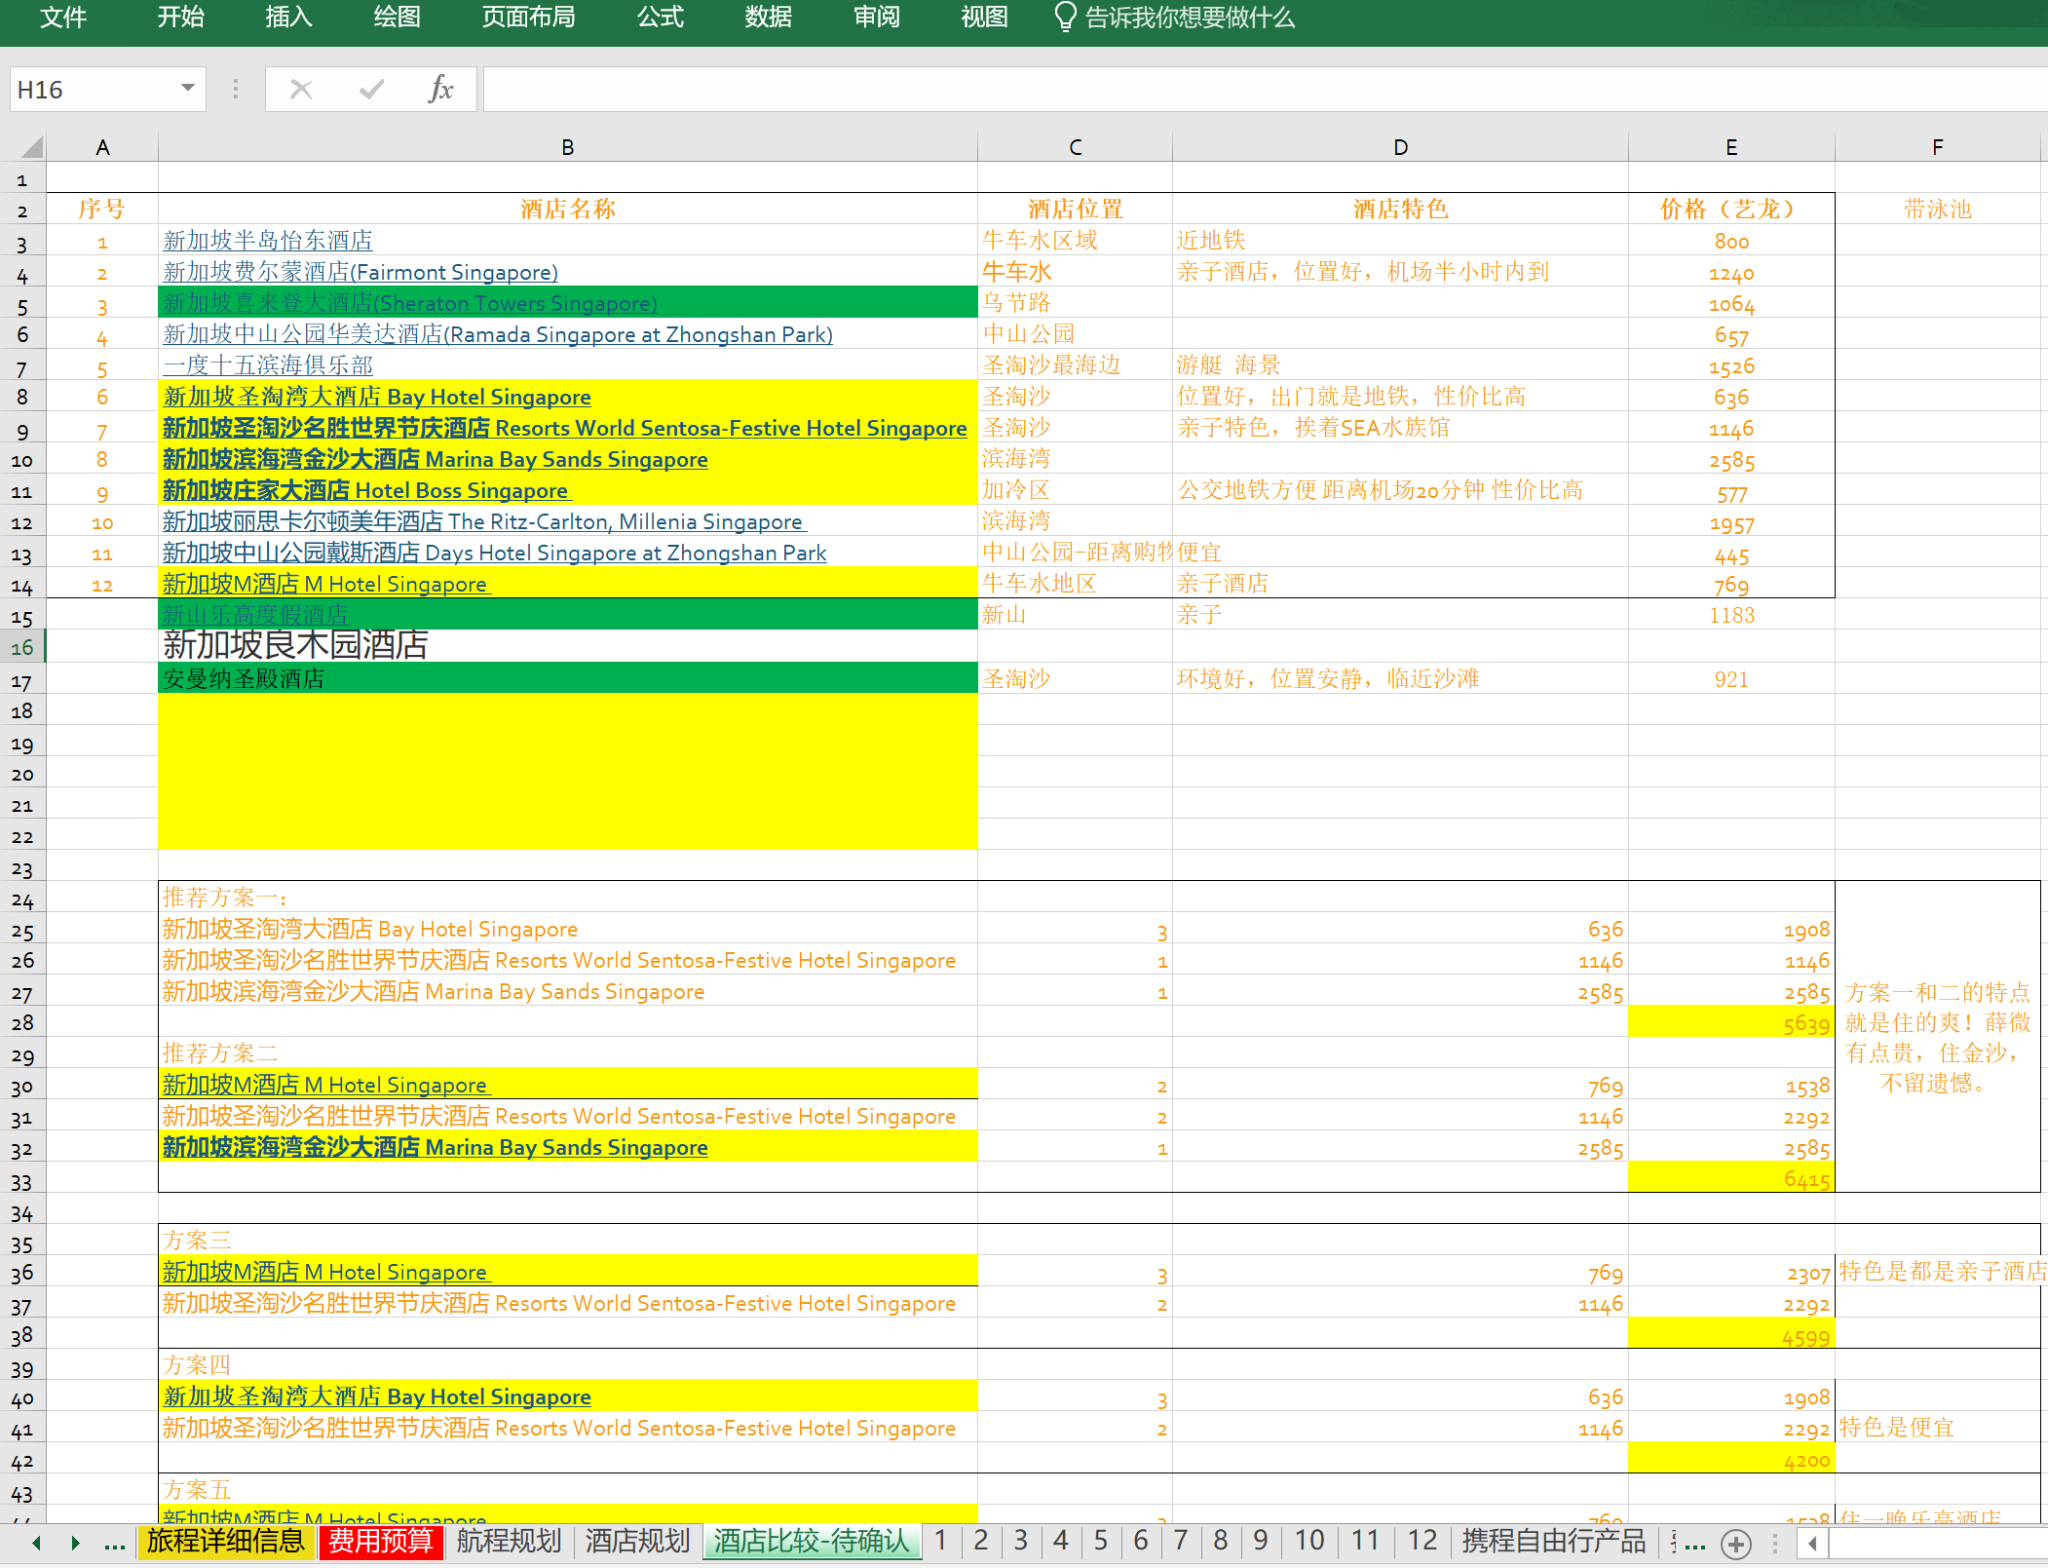Open Bay Hotel Singapore link in row 8
The height and width of the screenshot is (1568, 2048).
(x=376, y=396)
